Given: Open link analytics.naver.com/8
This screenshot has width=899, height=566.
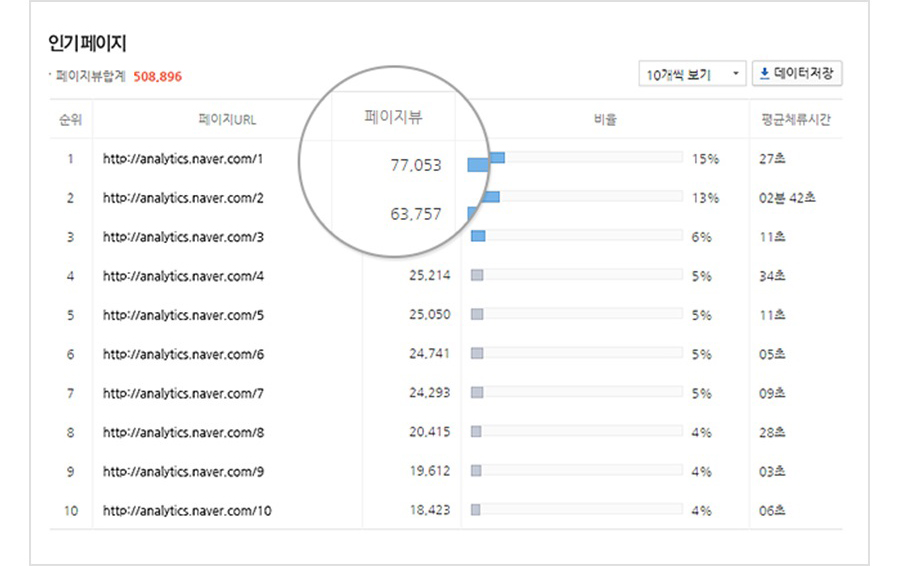Looking at the screenshot, I should pos(183,432).
